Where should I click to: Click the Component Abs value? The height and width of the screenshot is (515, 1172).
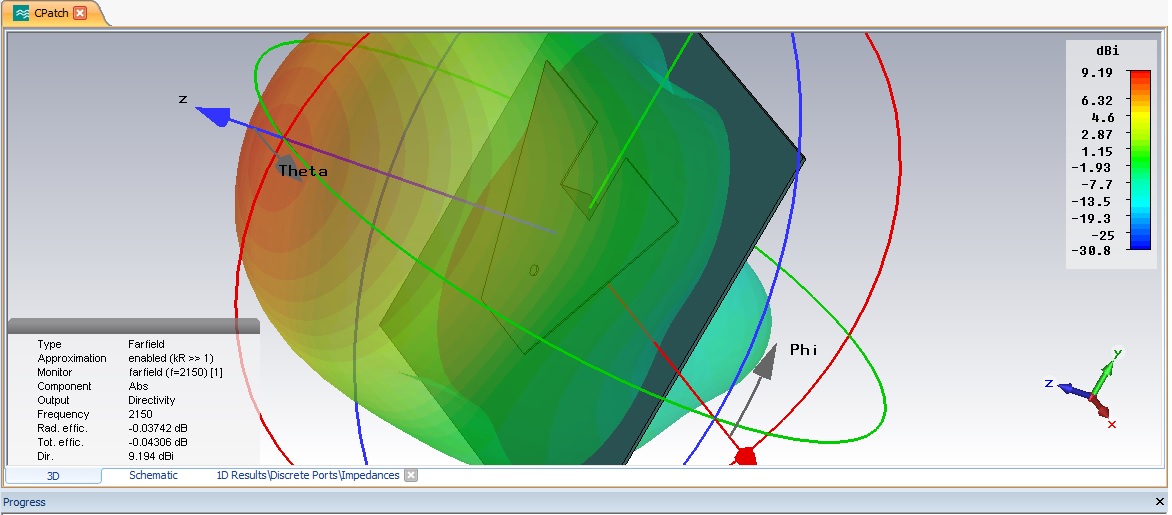coord(138,386)
